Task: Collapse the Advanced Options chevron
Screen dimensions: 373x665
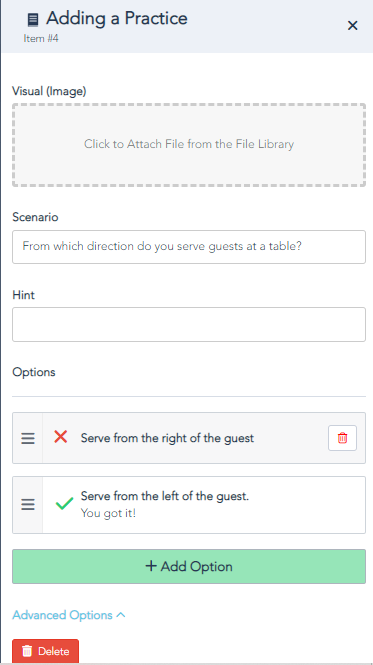Action: [121, 615]
